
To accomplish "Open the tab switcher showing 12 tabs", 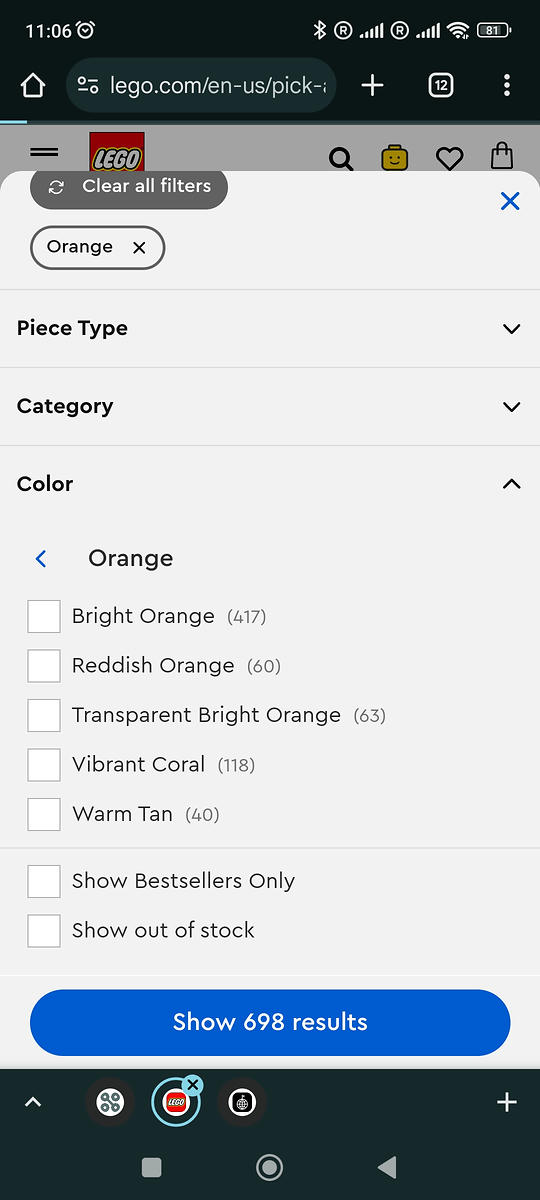I will click(441, 86).
